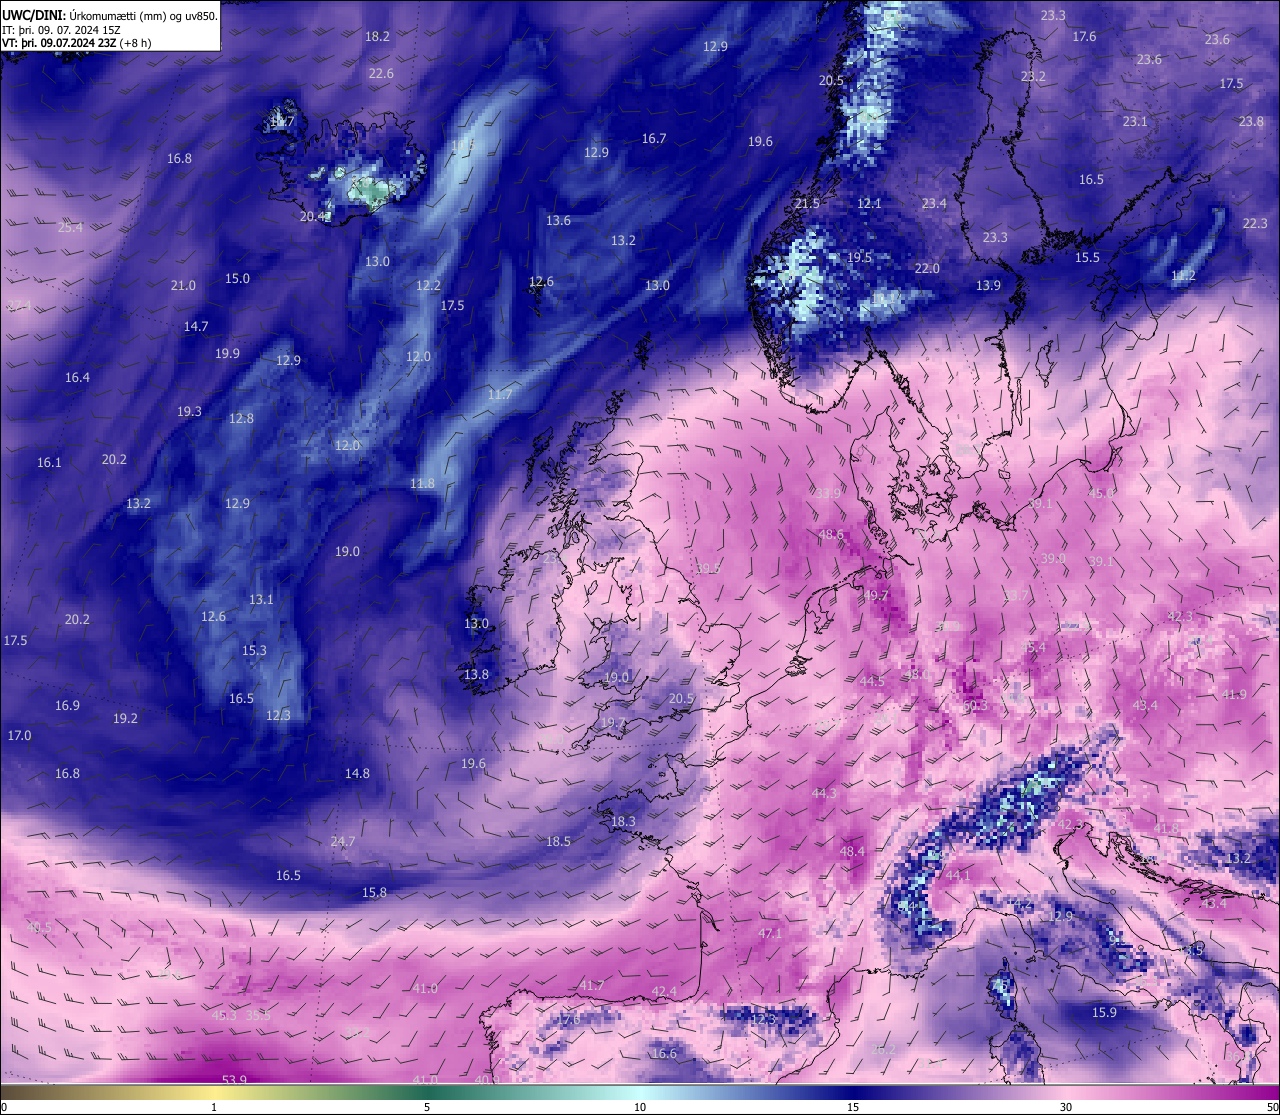Click the map value '13.8'

476,674
